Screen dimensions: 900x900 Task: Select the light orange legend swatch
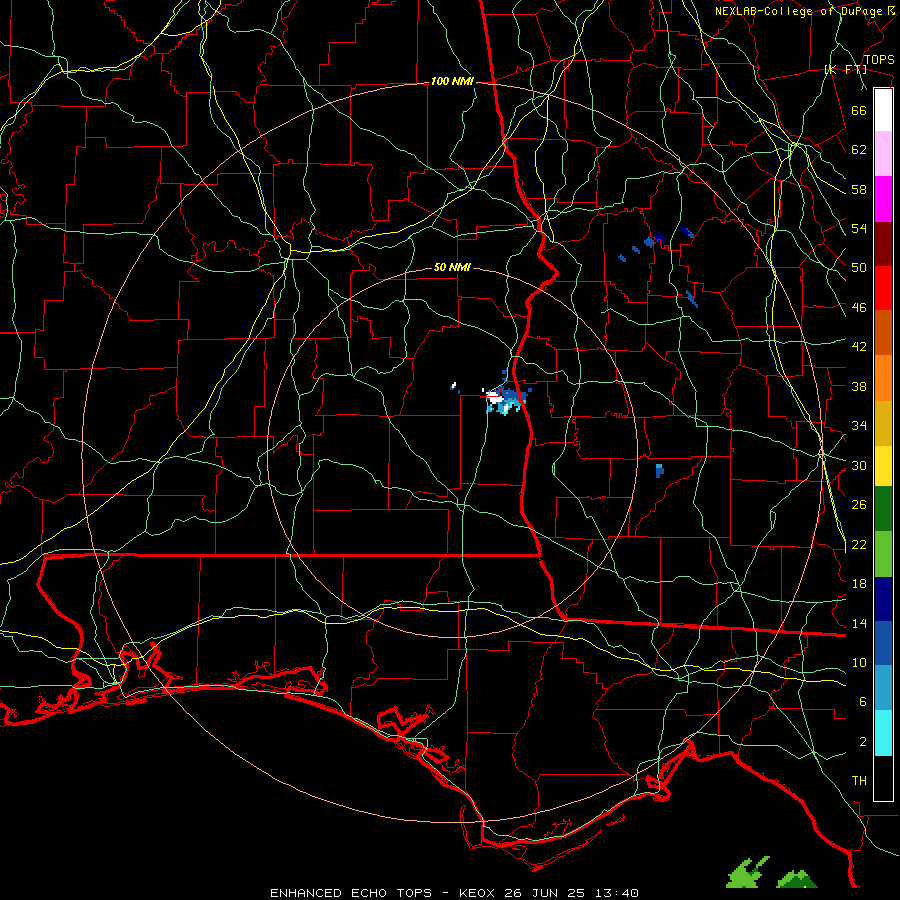883,378
